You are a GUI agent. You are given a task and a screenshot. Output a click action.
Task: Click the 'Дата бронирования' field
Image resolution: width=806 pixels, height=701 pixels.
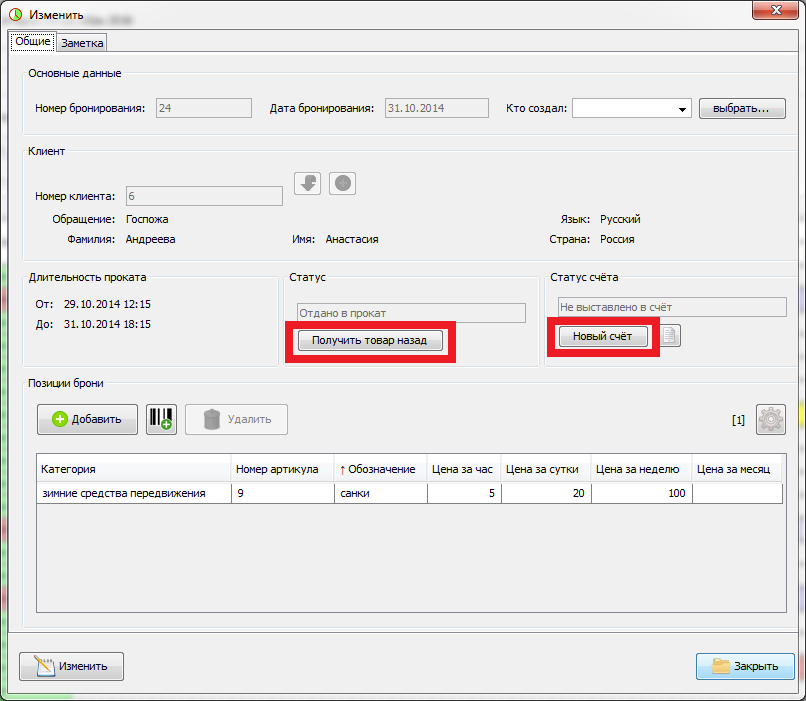click(x=437, y=108)
